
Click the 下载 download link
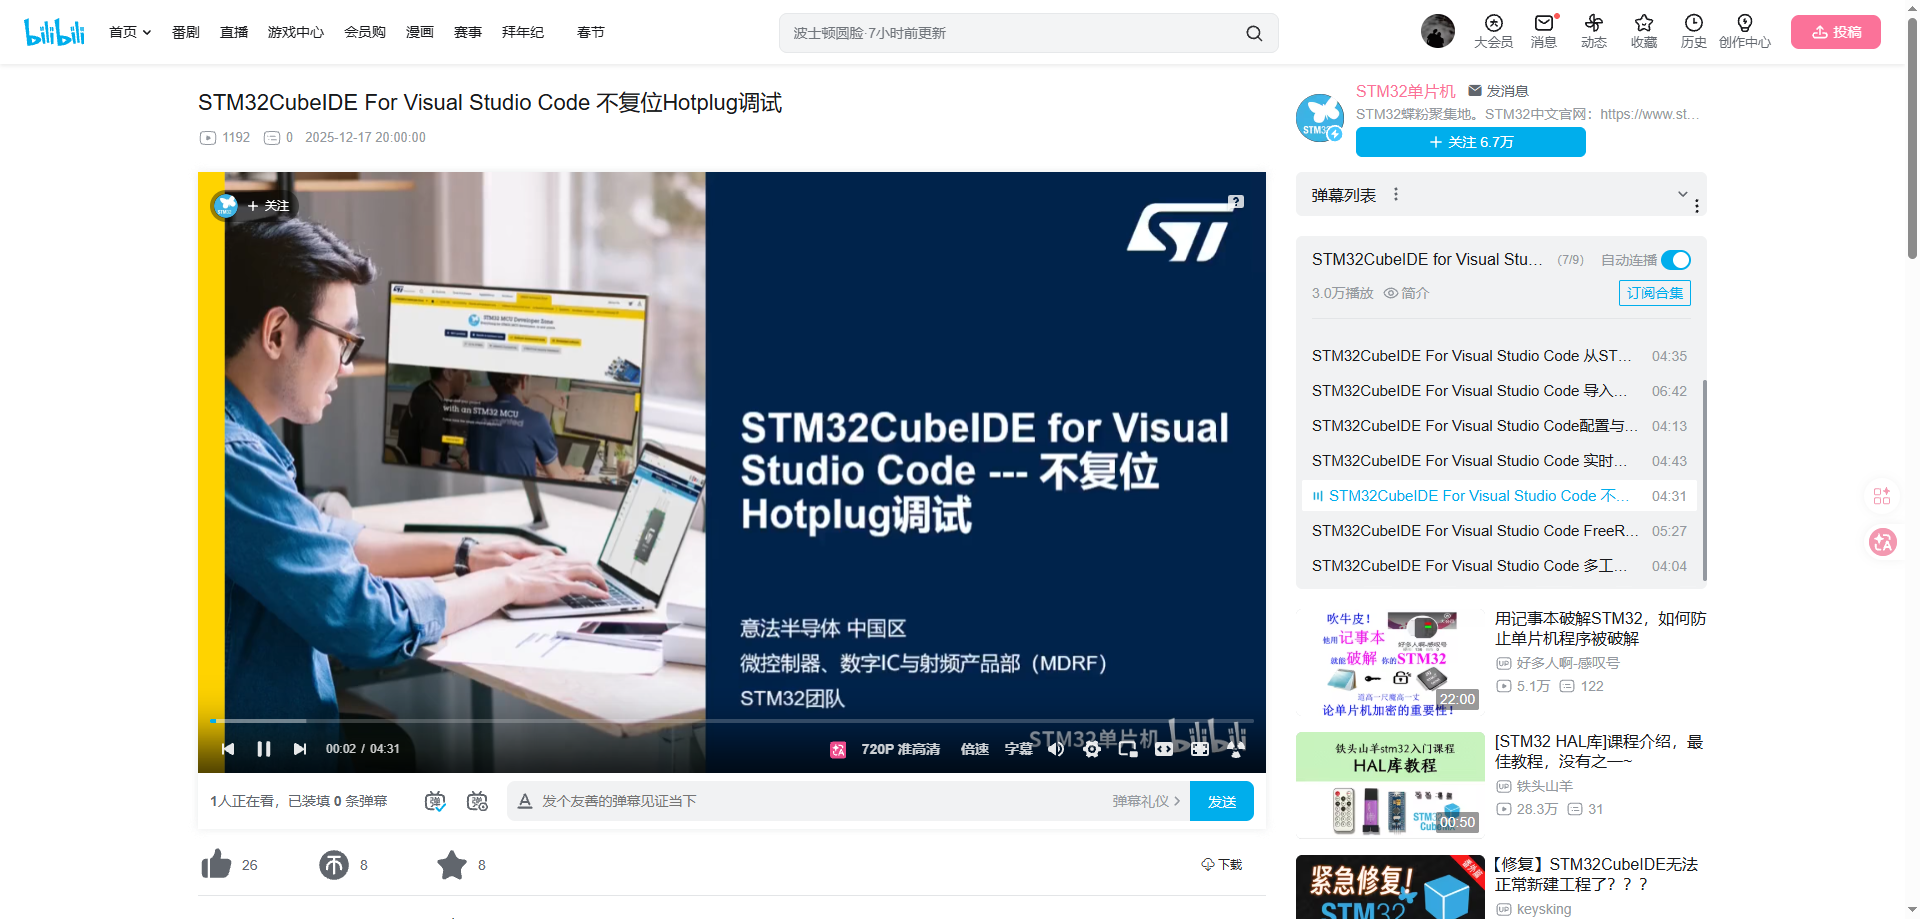[1222, 864]
